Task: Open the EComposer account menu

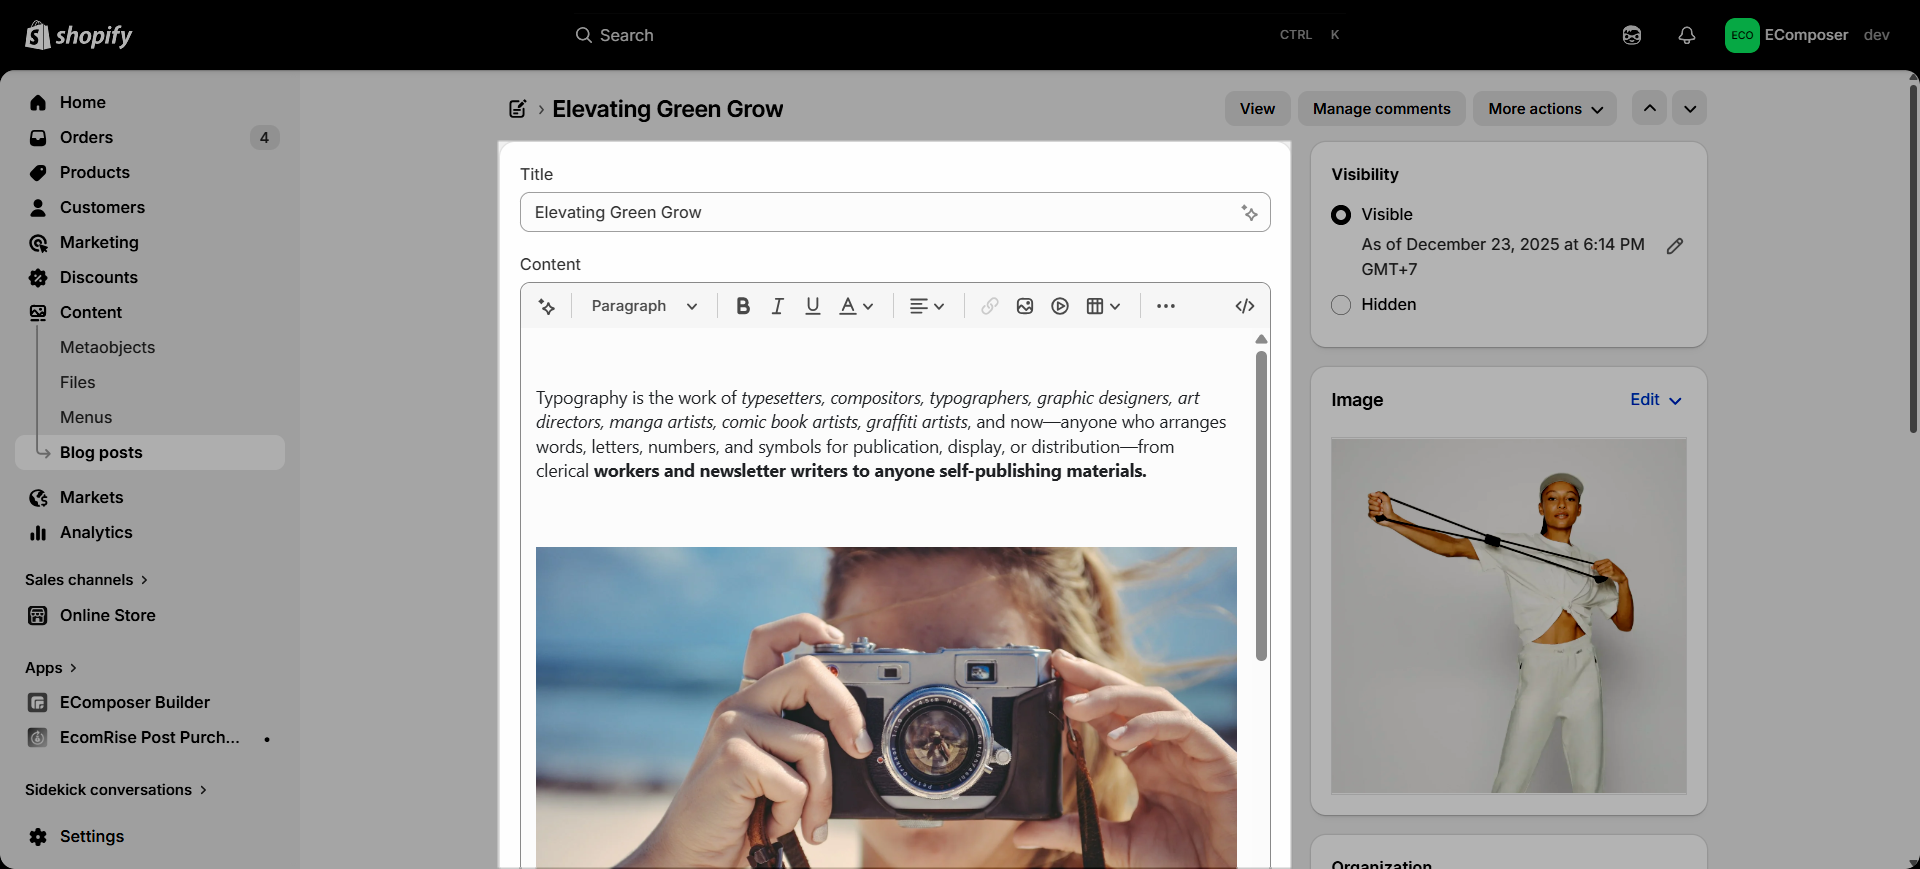Action: (x=1808, y=35)
